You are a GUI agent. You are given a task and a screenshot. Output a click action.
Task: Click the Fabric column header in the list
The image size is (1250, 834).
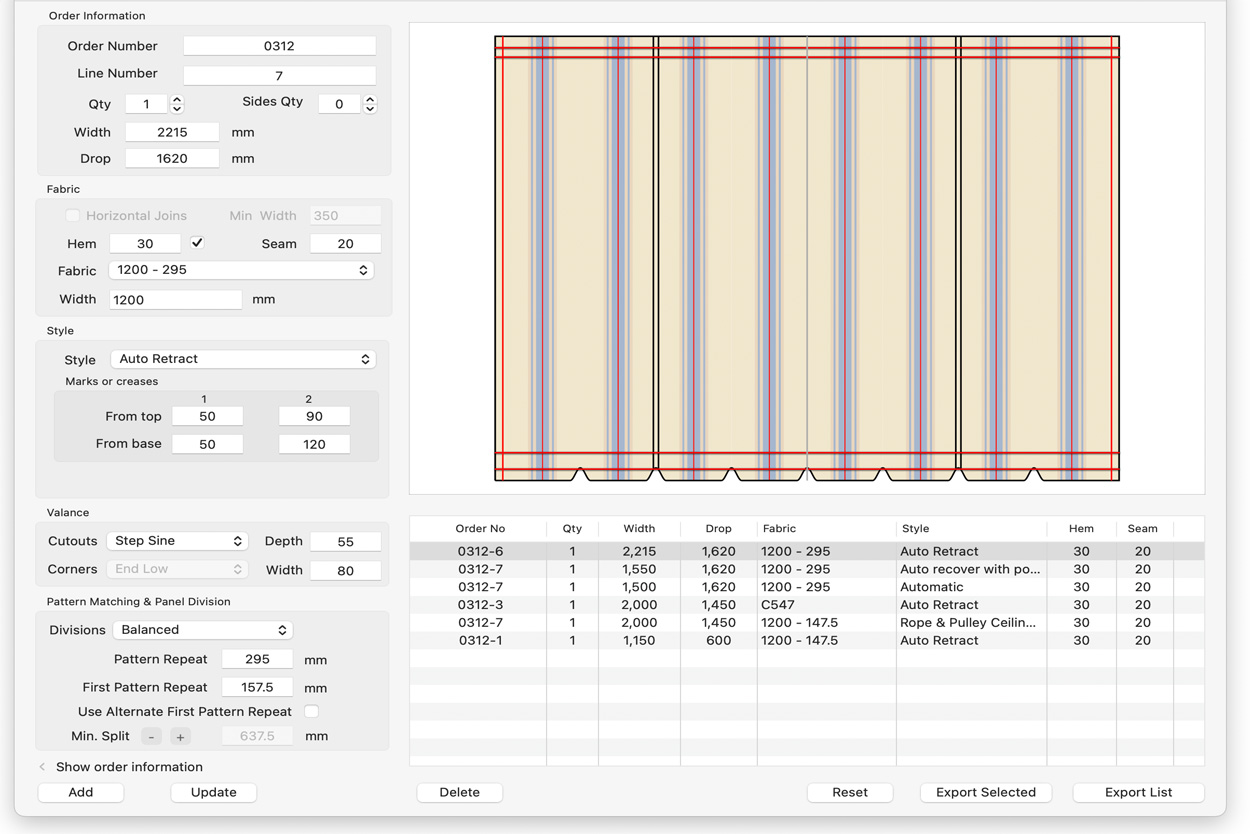779,528
